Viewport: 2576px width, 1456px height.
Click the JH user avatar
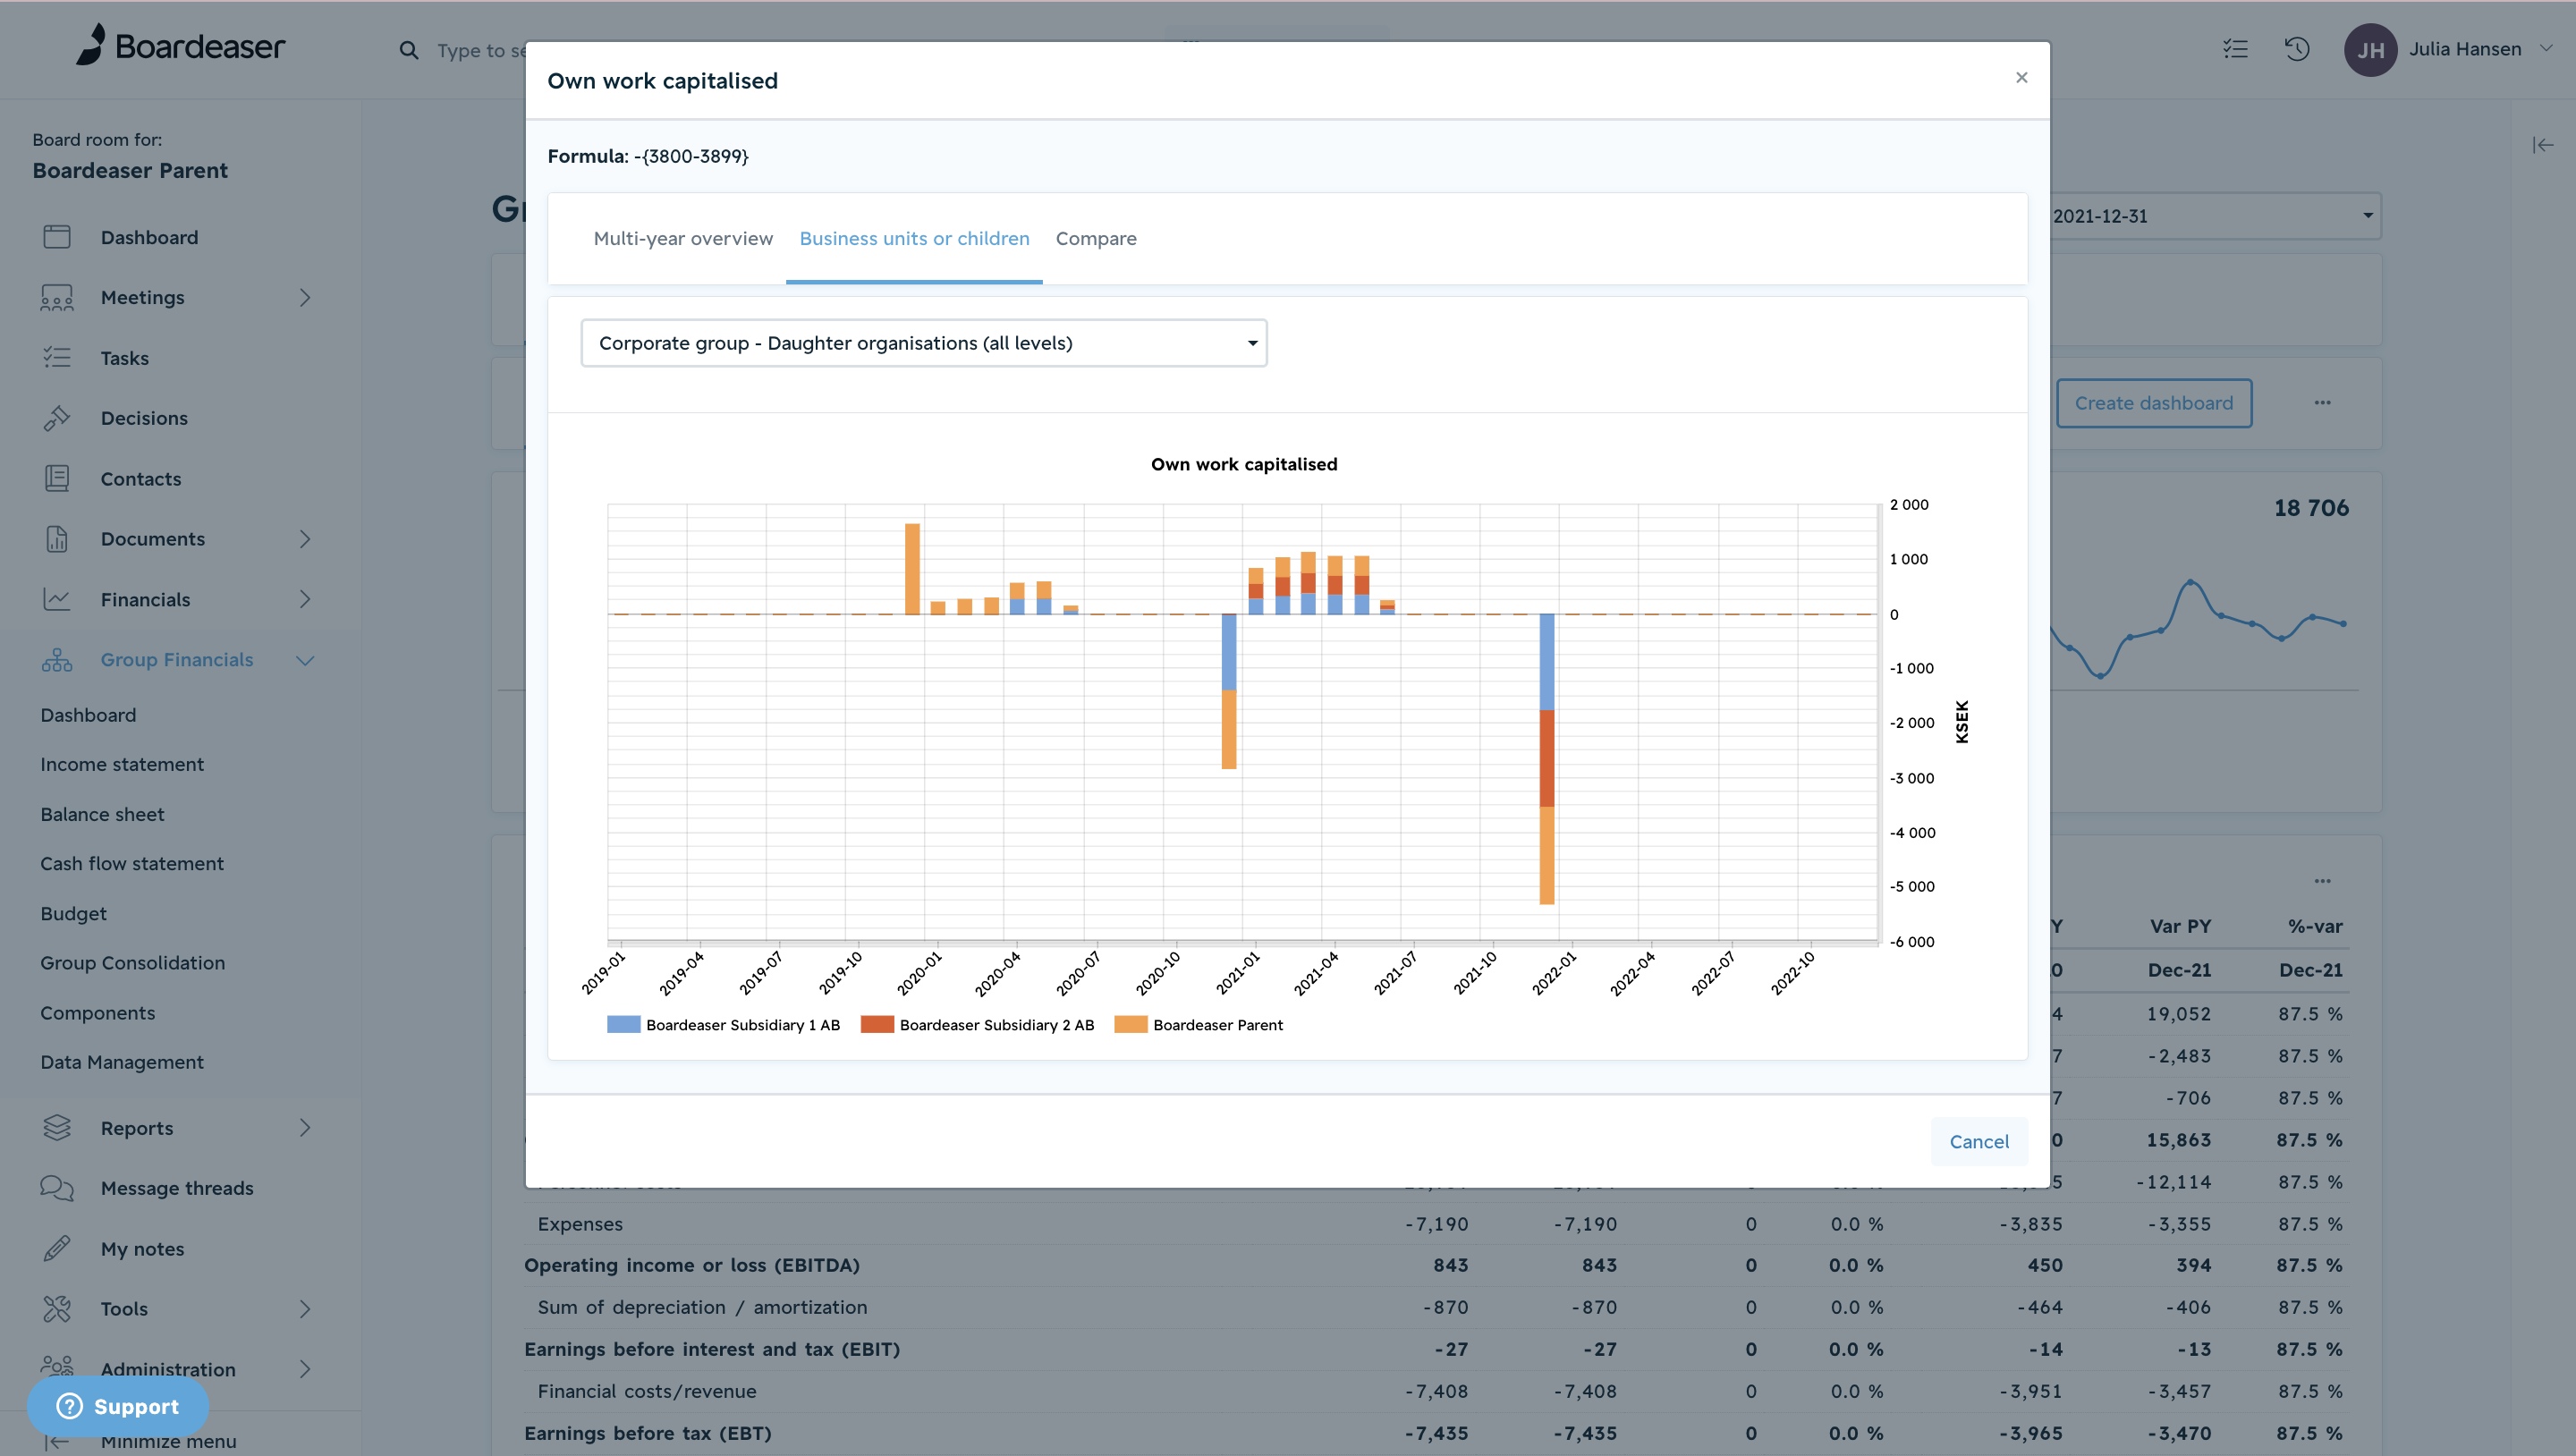(x=2370, y=50)
